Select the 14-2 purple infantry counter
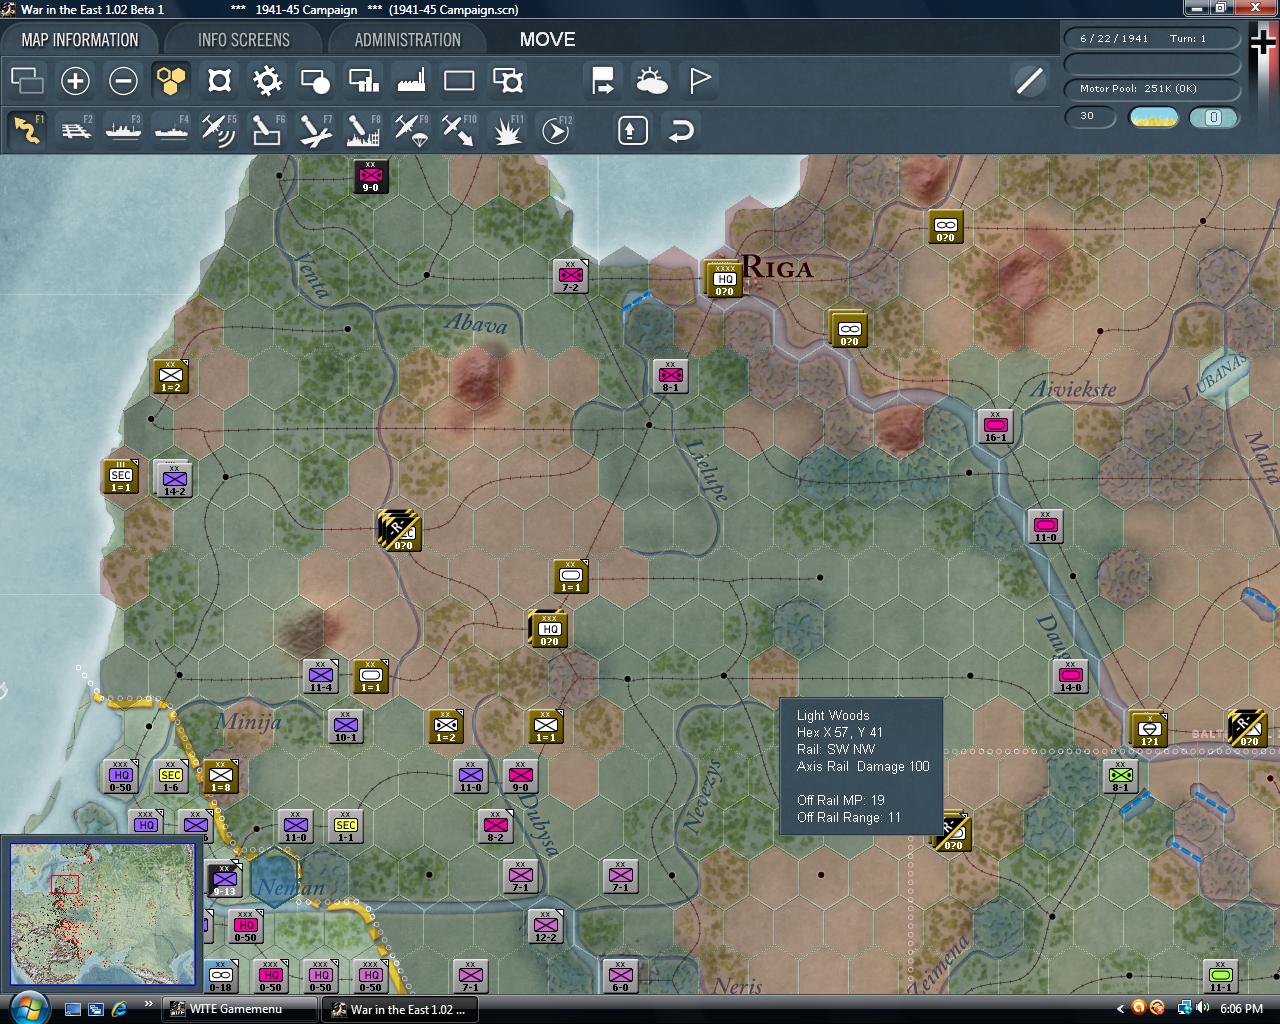 (x=174, y=479)
